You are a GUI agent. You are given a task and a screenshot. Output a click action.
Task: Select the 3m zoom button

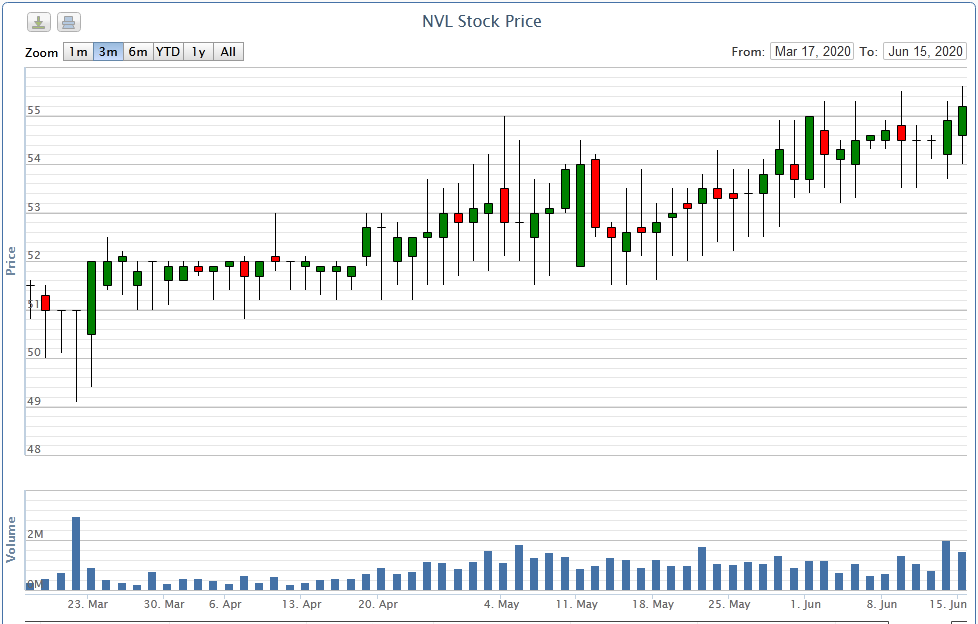(x=108, y=52)
